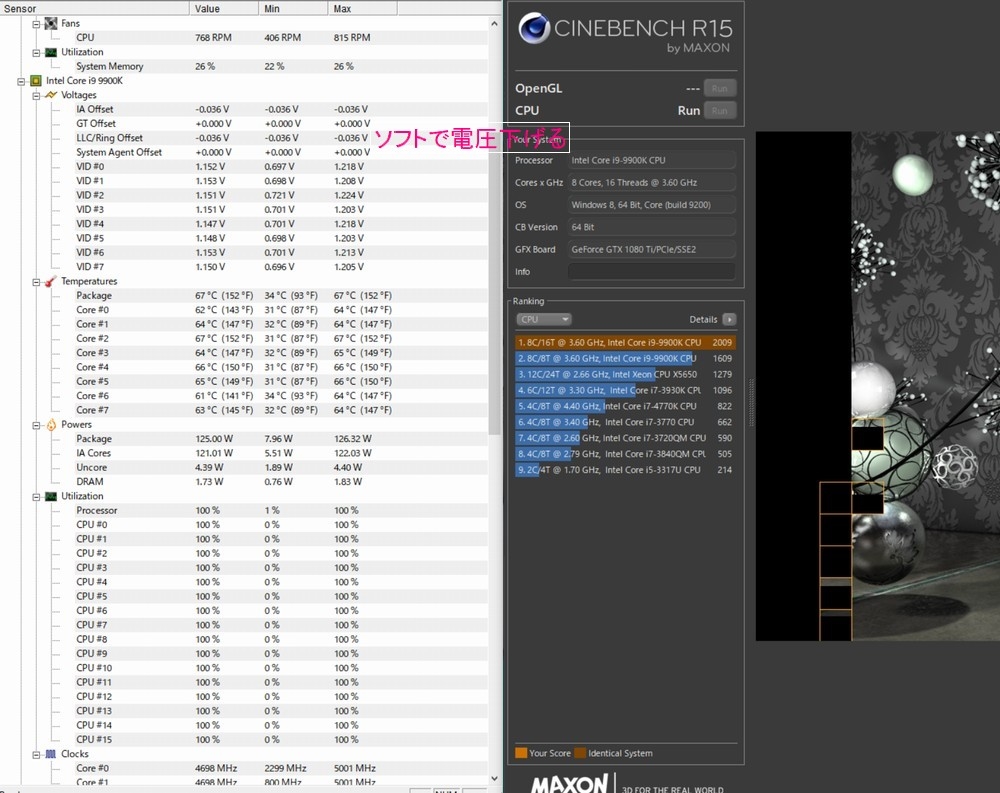Click the sensor list scroll-up arrow

(494, 24)
